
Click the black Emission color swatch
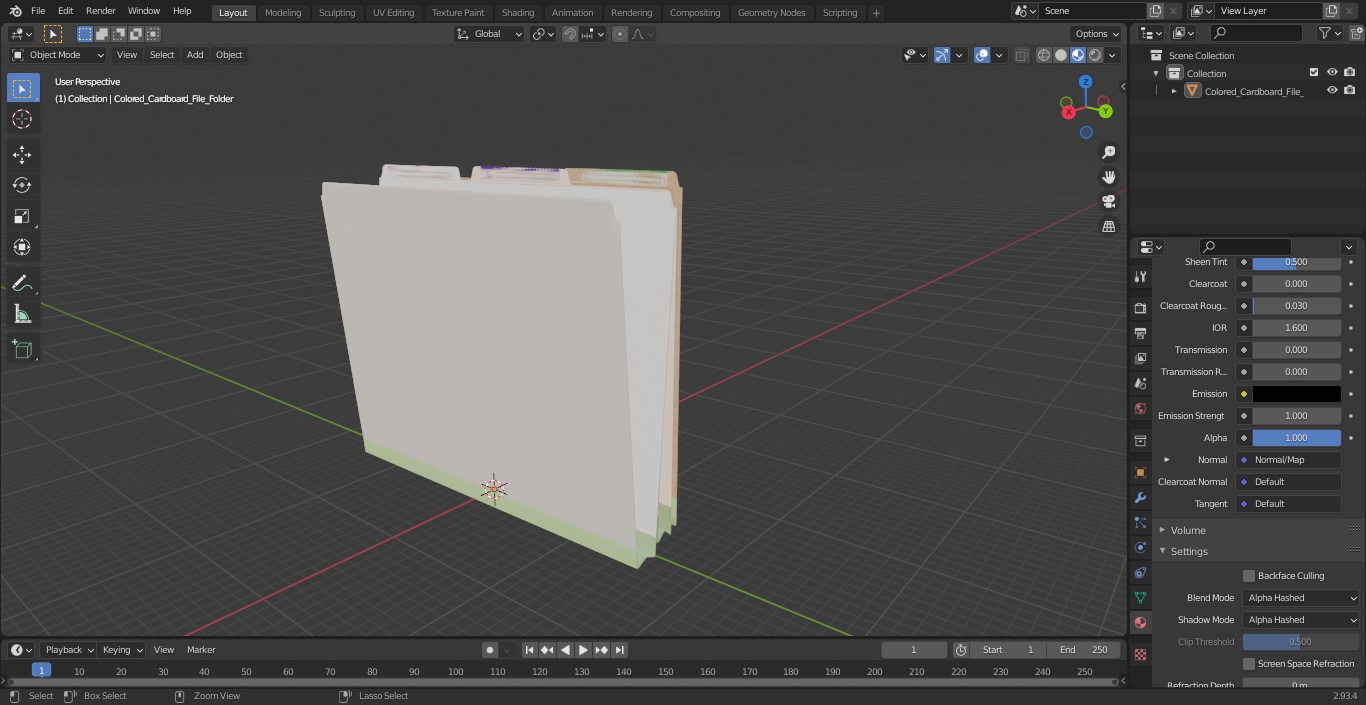[x=1297, y=394]
